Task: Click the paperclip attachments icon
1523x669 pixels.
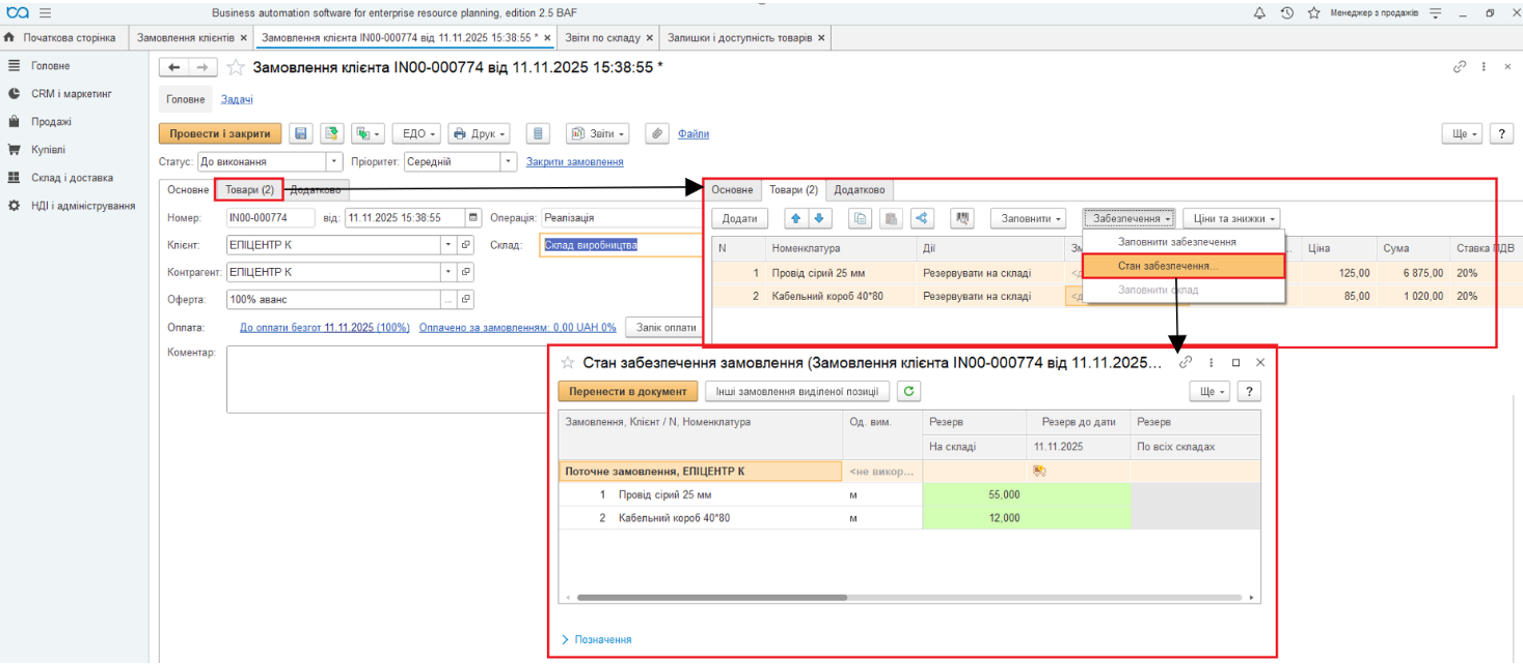Action: pyautogui.click(x=657, y=134)
